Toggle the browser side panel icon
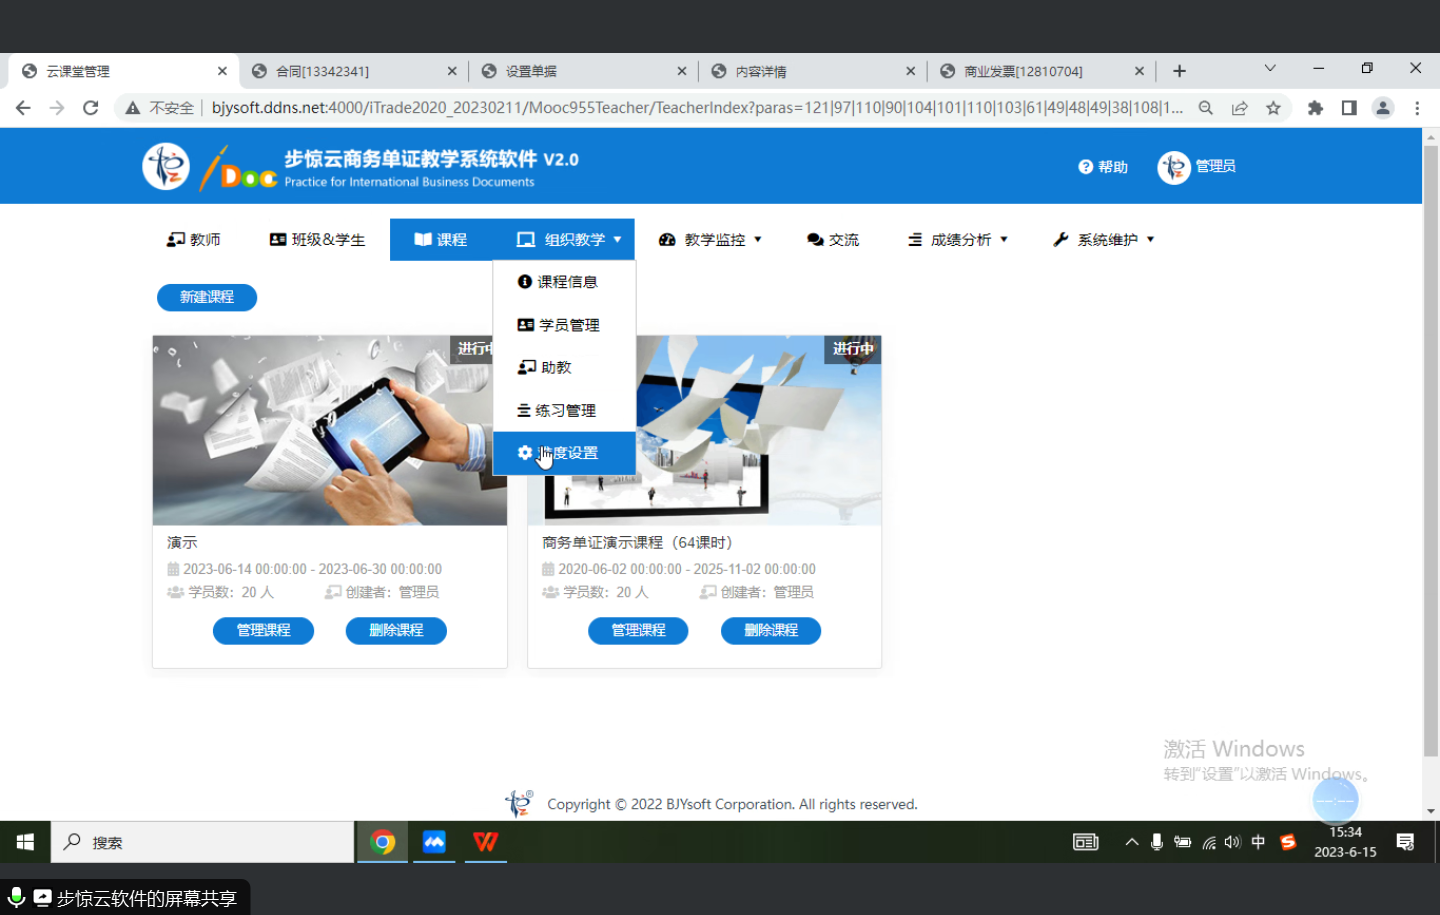This screenshot has height=915, width=1440. click(x=1349, y=108)
